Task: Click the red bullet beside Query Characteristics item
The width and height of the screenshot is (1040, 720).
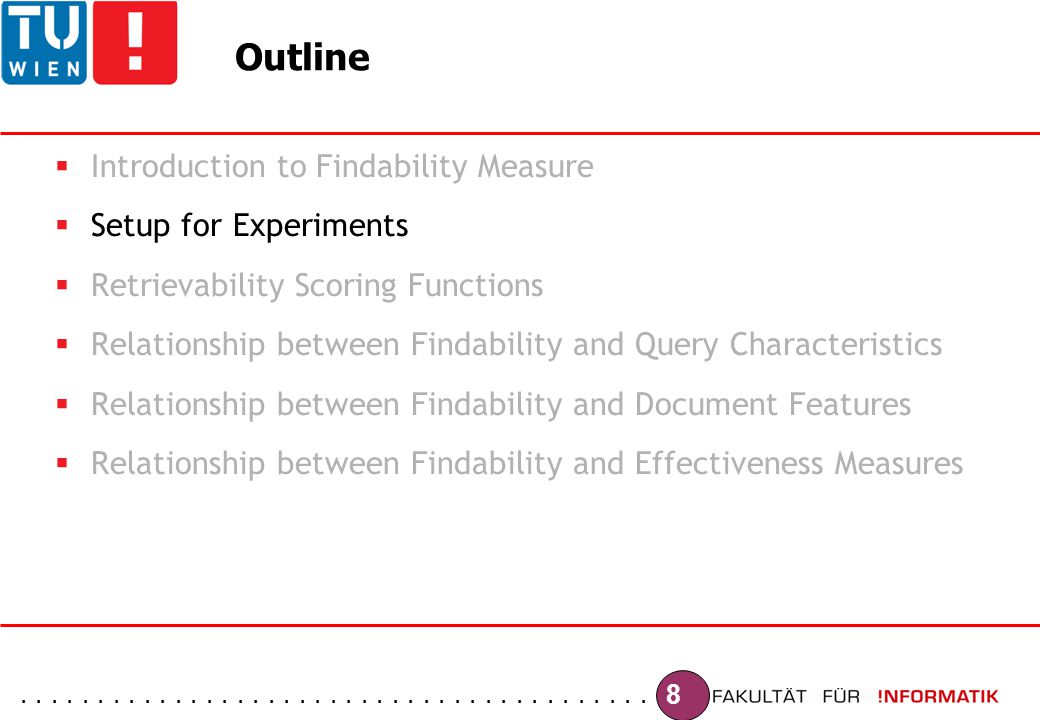Action: (62, 344)
